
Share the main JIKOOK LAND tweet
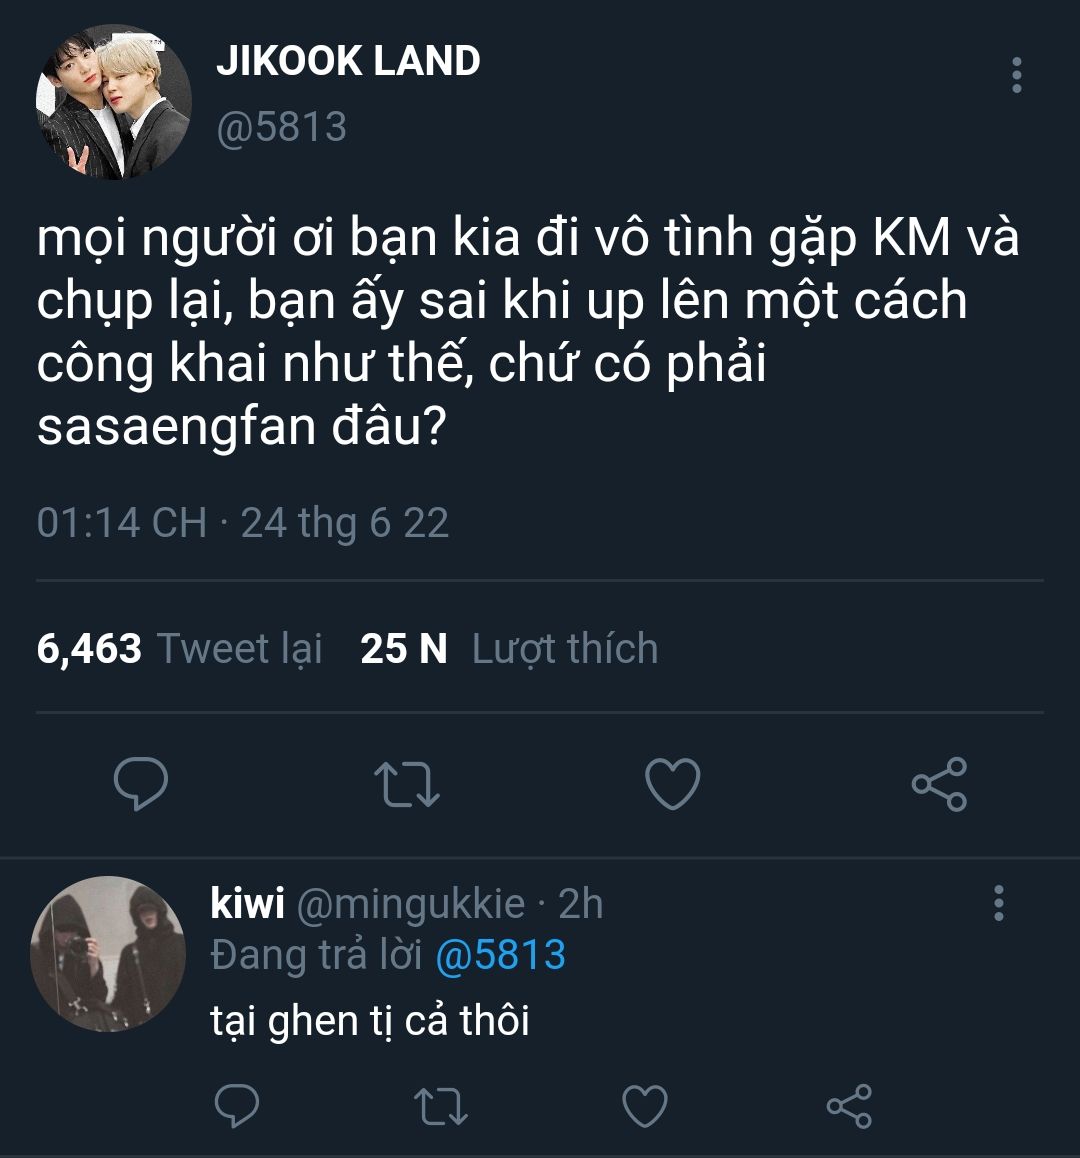pos(939,784)
